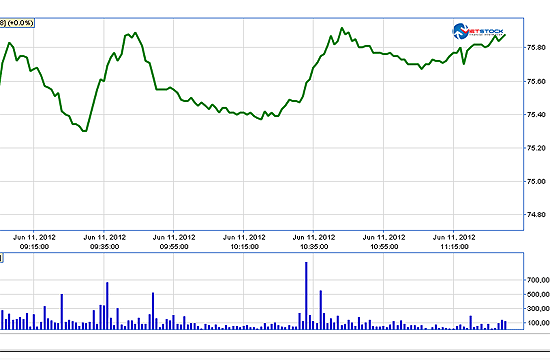Click the 09:15:00 time axis label
This screenshot has height=364, width=550.
[x=34, y=247]
